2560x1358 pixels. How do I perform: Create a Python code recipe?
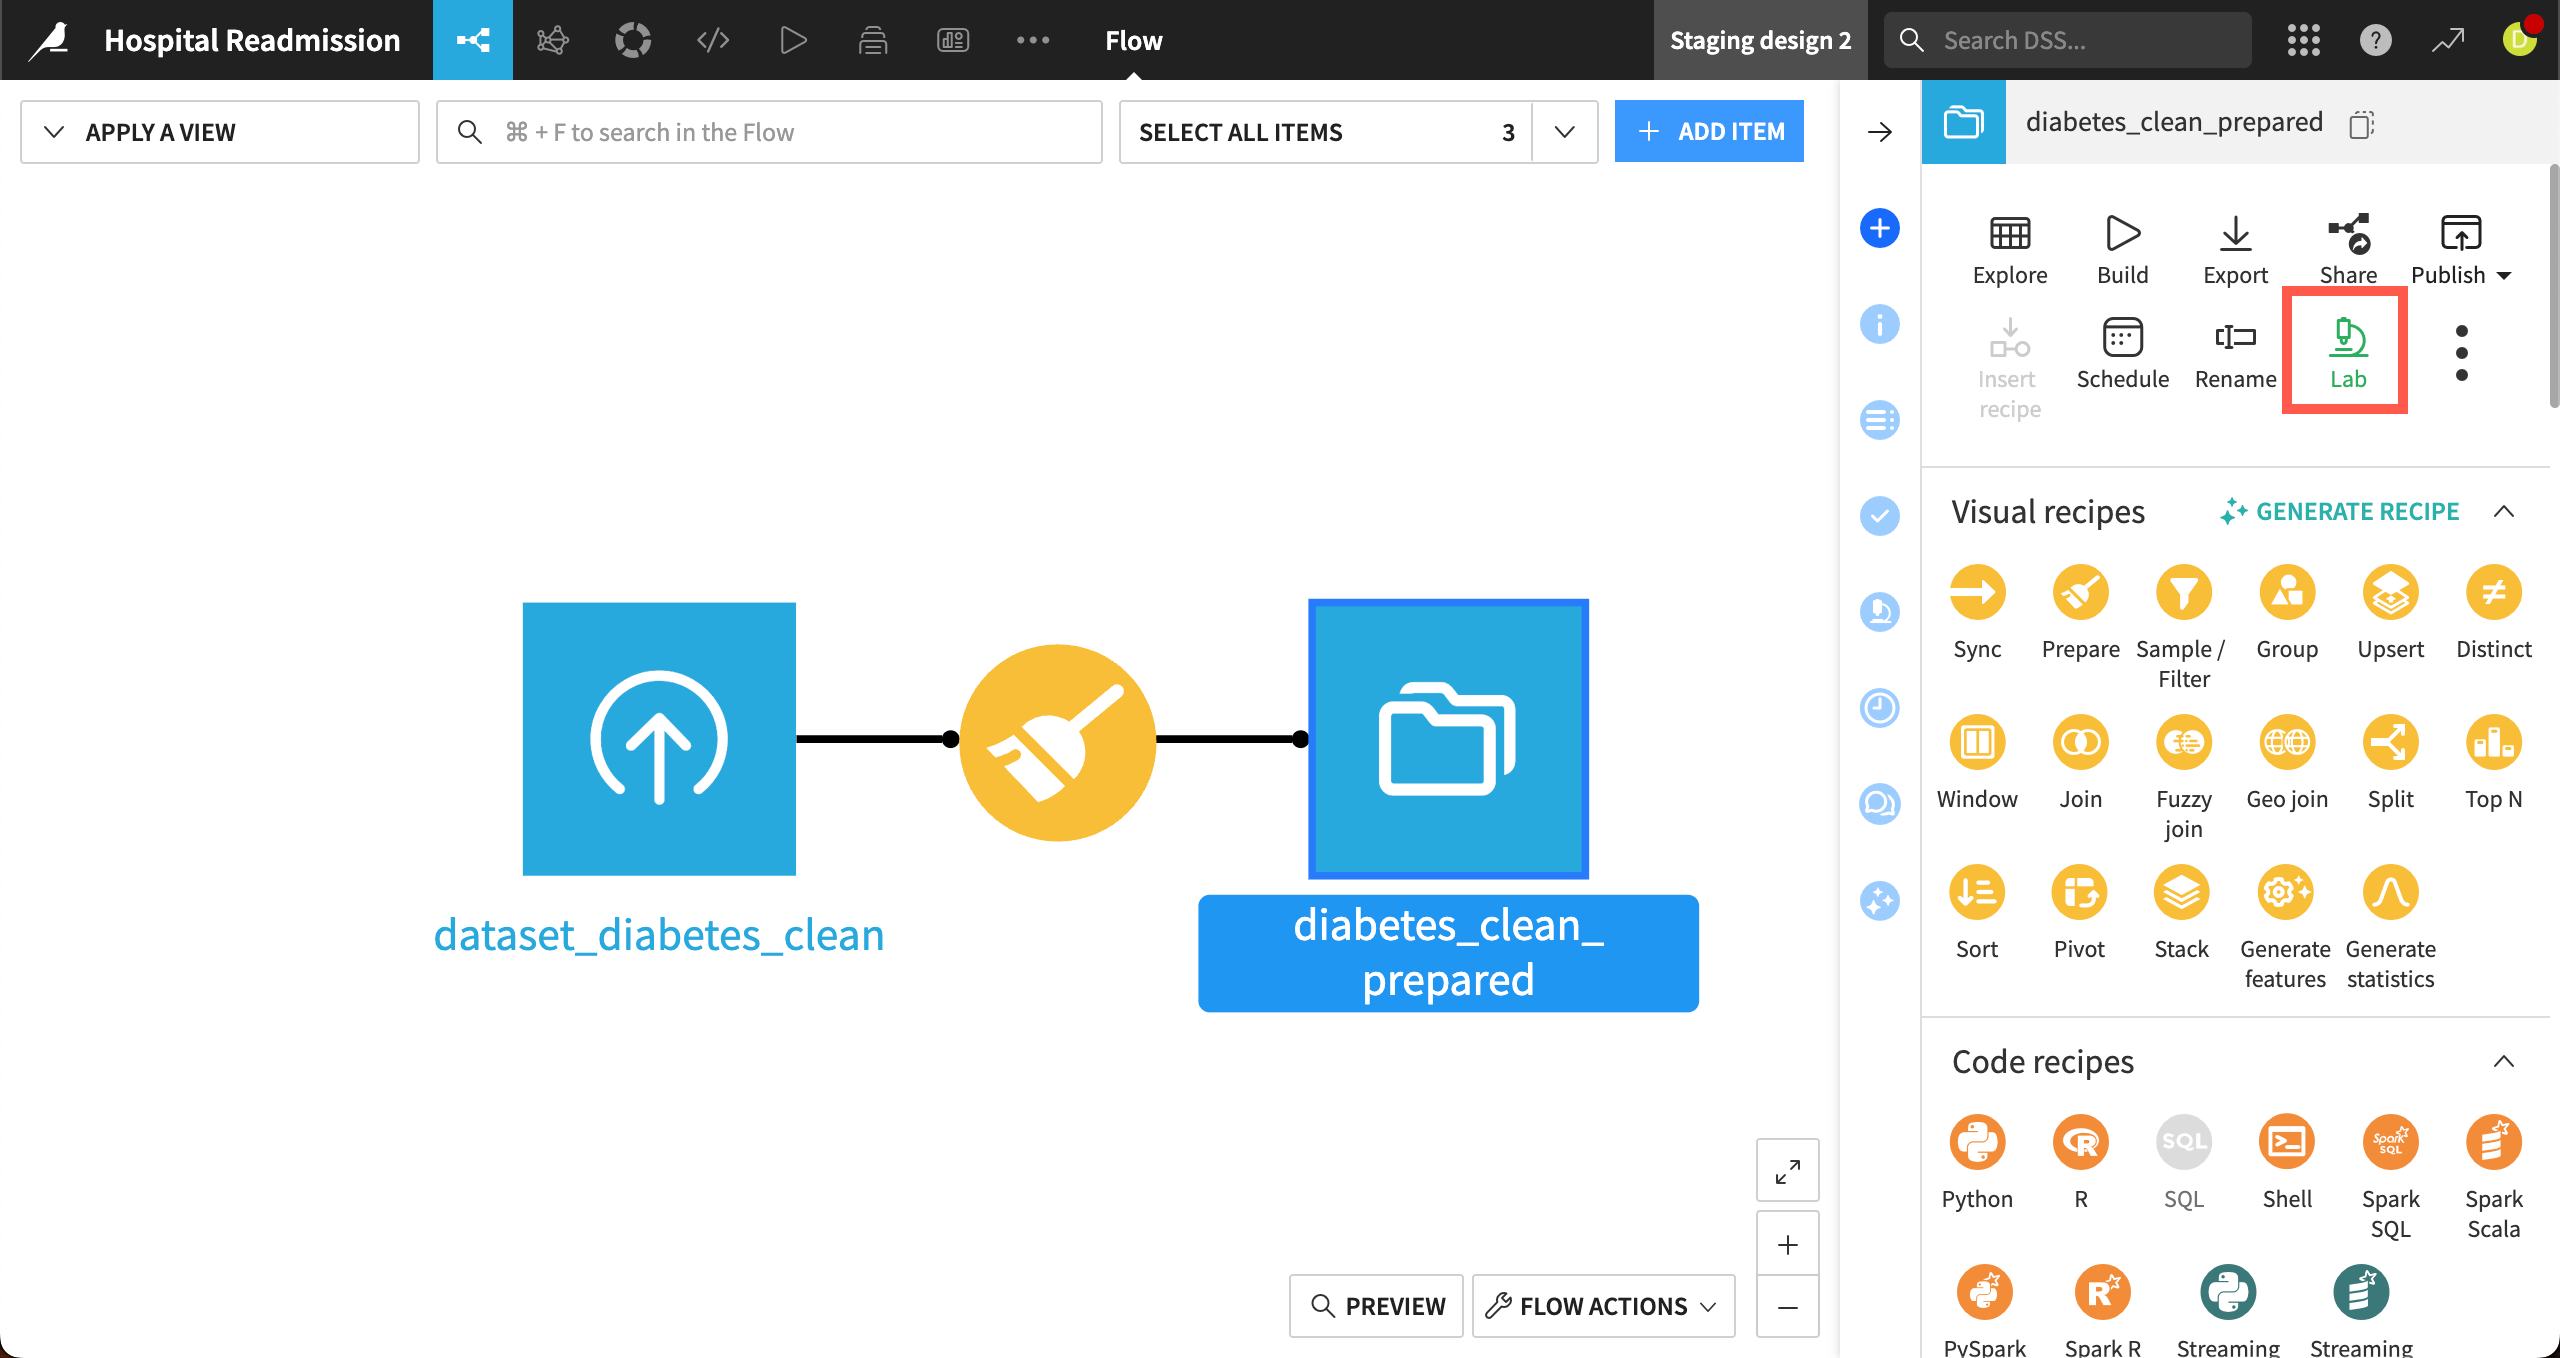(1977, 1143)
